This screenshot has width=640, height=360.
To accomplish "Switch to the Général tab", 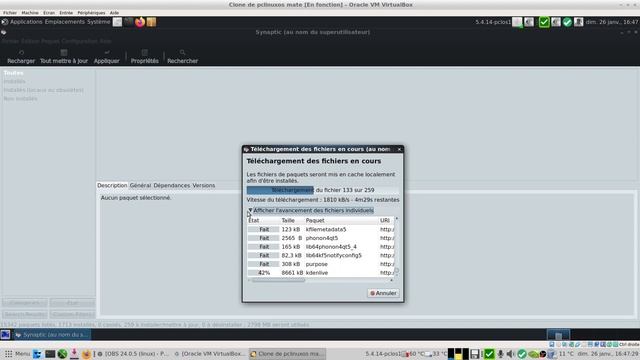I will tap(140, 185).
